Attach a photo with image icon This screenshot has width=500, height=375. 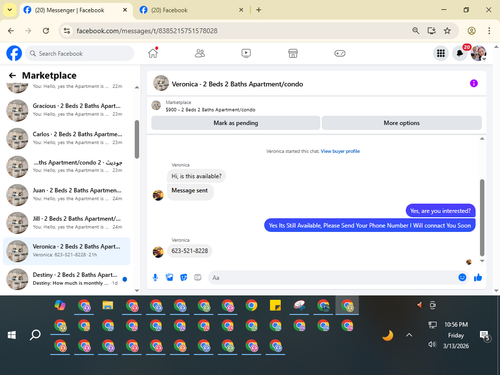tap(170, 277)
